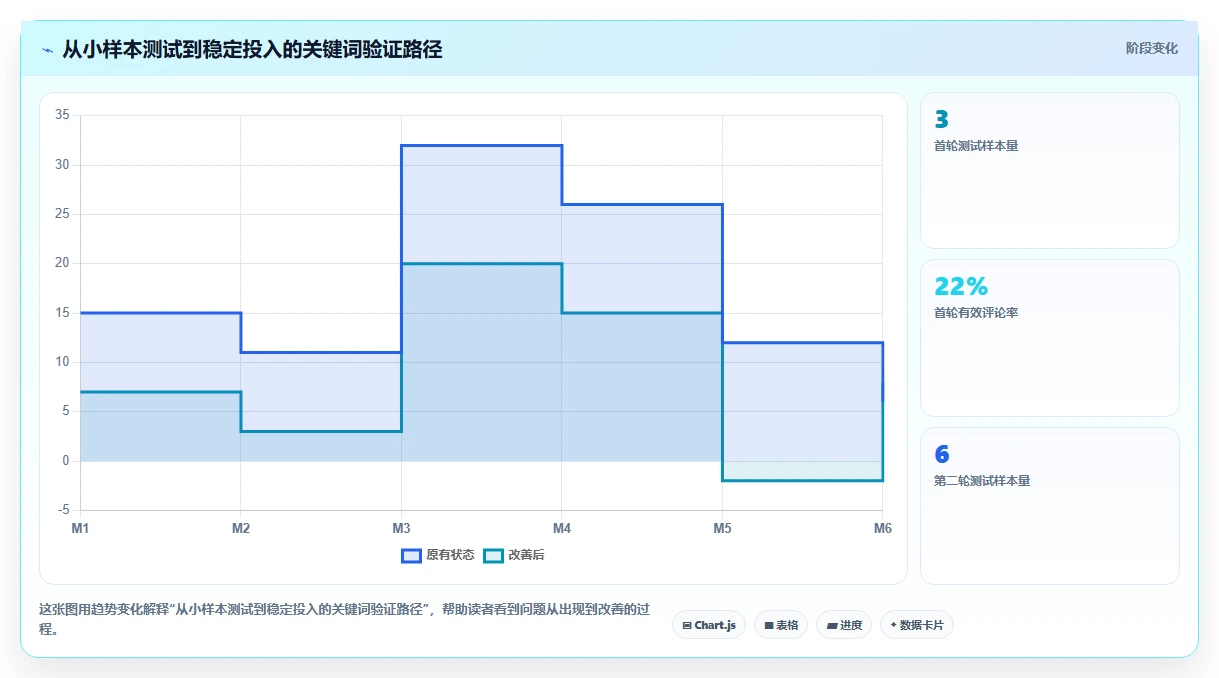Image resolution: width=1219 pixels, height=678 pixels.
Task: Click the M2 axis label
Action: [x=241, y=528]
